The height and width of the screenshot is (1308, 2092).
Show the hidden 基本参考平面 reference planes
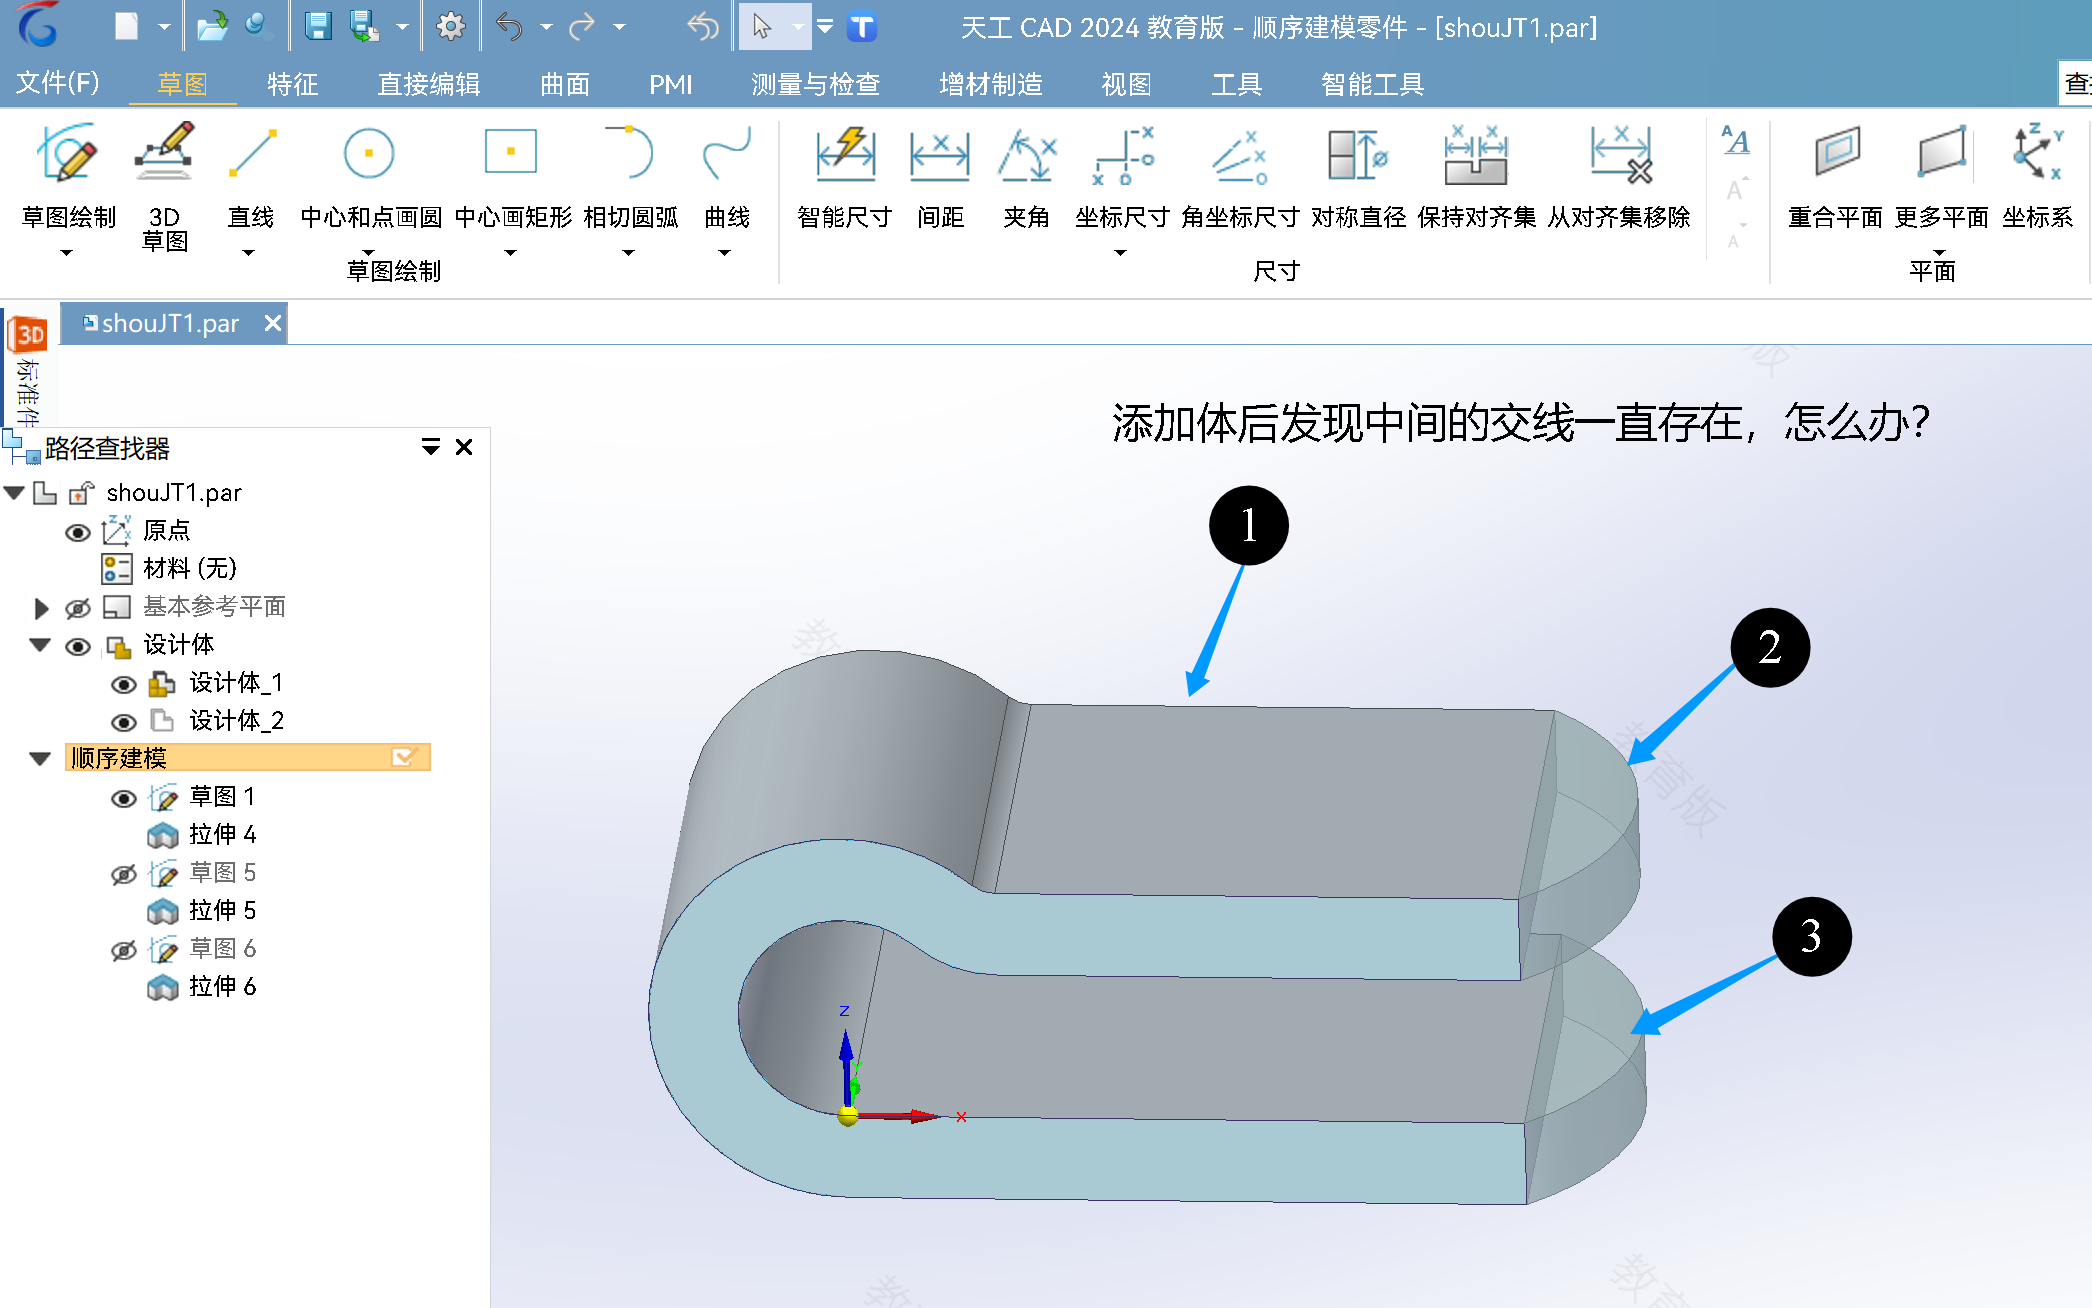point(77,608)
